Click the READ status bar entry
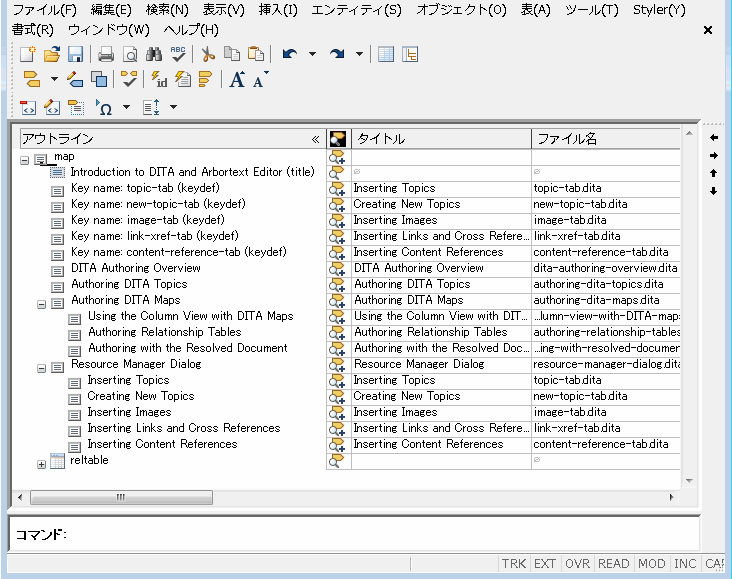Screen dimensions: 732x579 [x=613, y=564]
